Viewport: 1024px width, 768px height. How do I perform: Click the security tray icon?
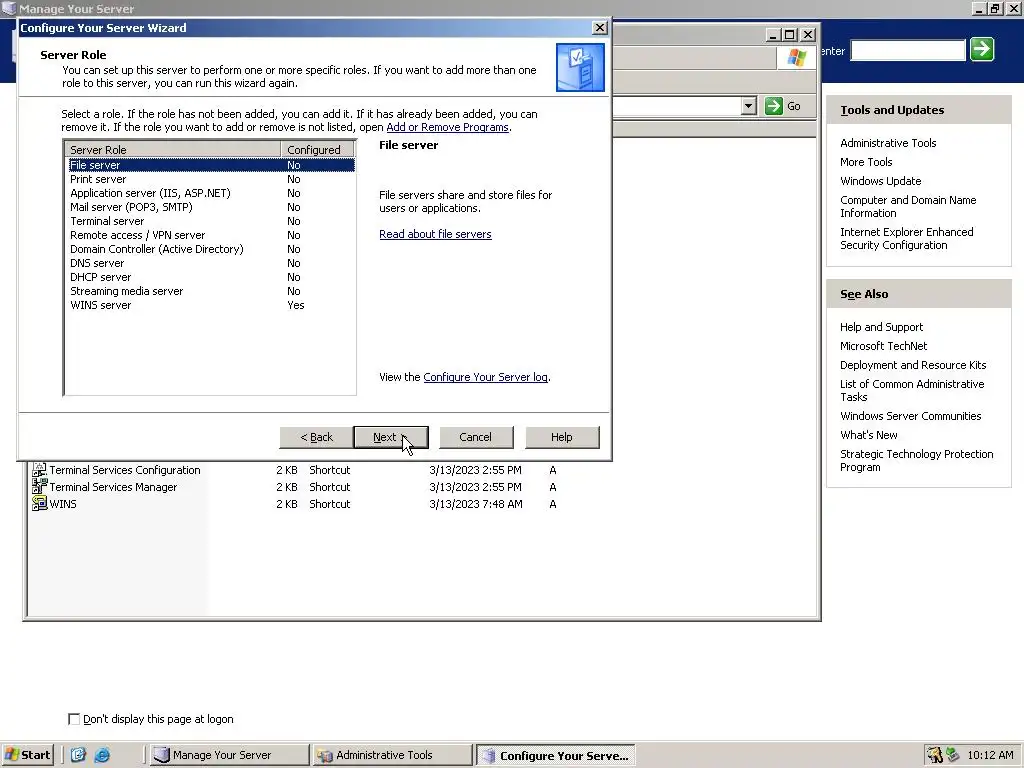click(935, 755)
